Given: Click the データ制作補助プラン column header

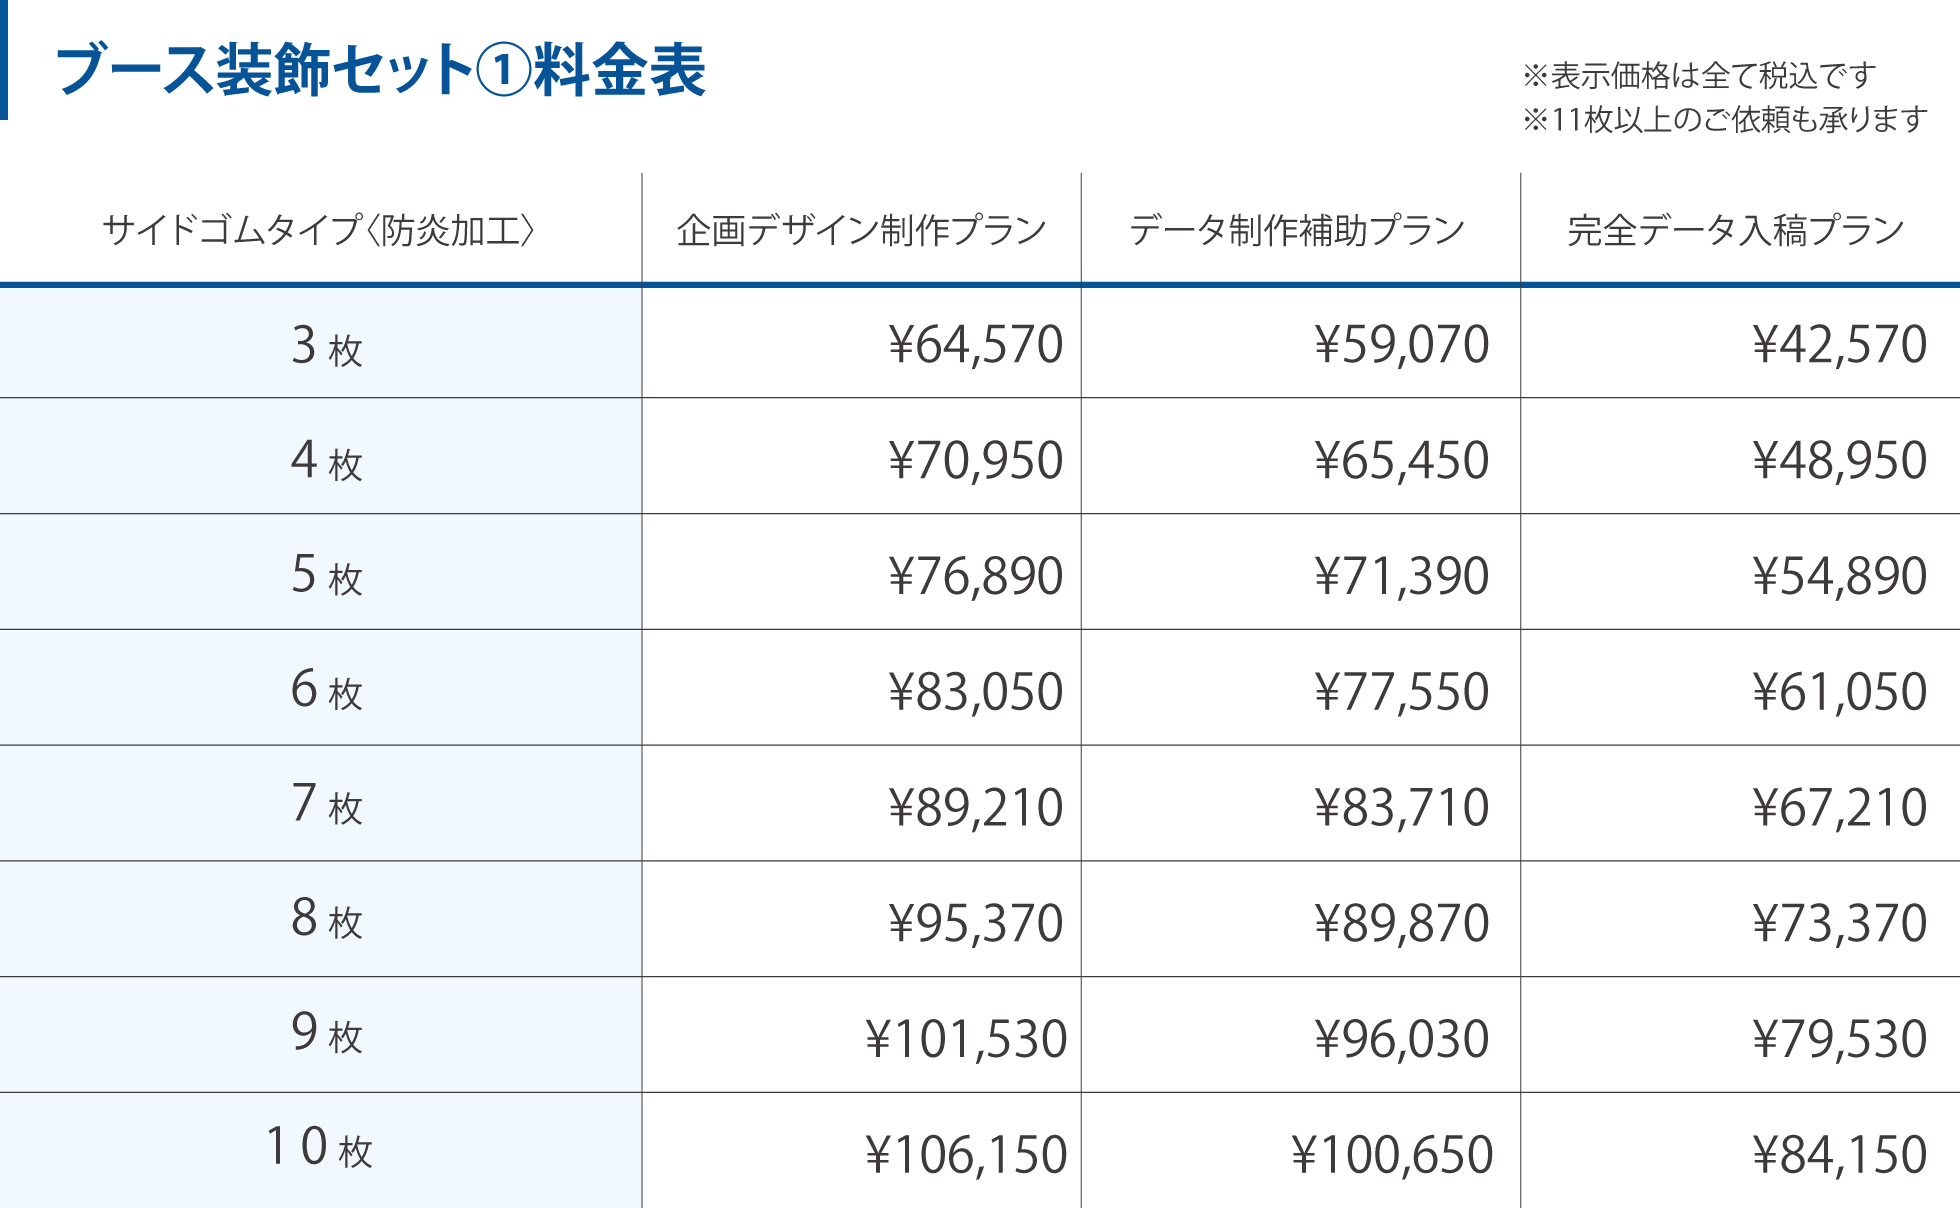Looking at the screenshot, I should [1298, 230].
